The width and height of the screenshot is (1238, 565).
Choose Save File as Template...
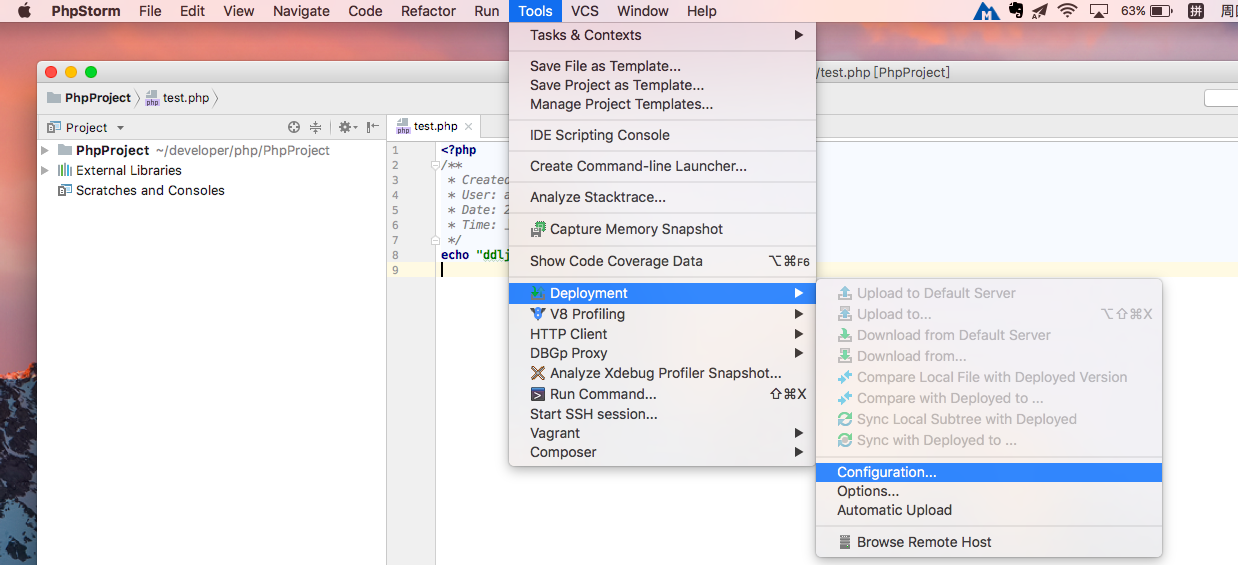click(x=662, y=66)
